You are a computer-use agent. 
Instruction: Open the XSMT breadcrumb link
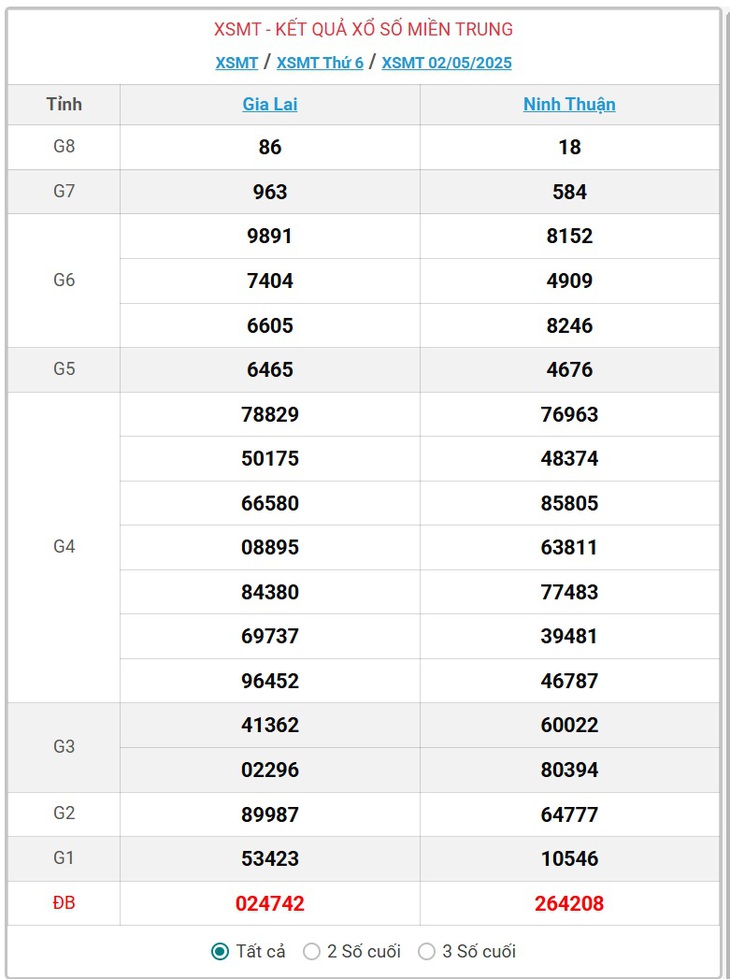[x=237, y=63]
